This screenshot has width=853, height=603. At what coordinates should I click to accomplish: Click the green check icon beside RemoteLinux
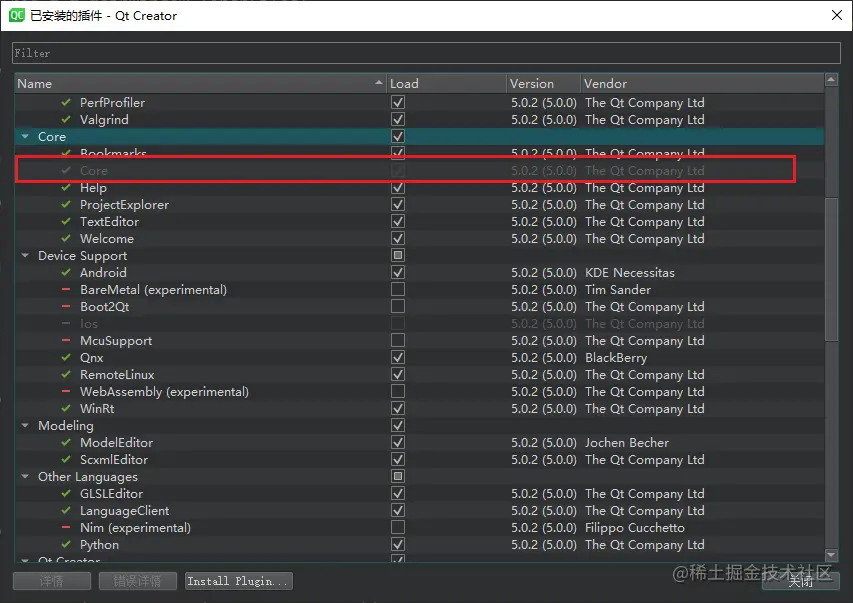pos(66,374)
